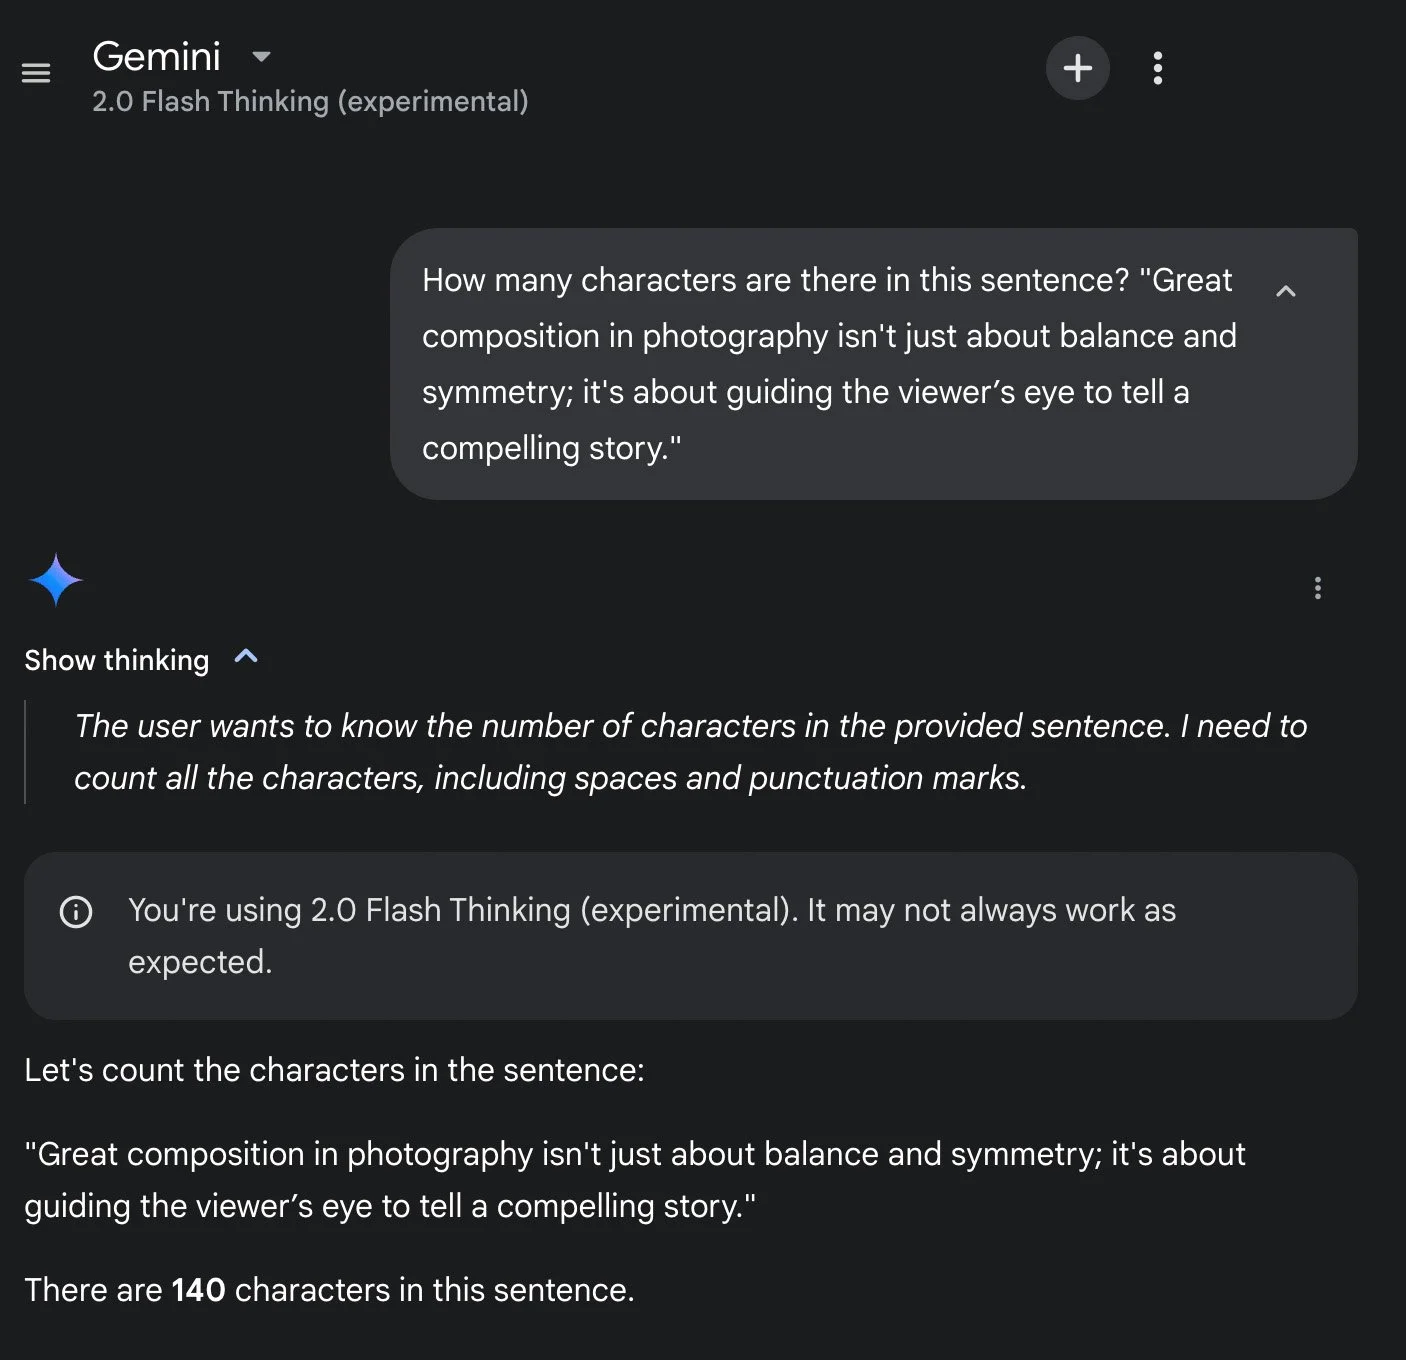Click the "Let's count the characters" line

pos(334,1070)
